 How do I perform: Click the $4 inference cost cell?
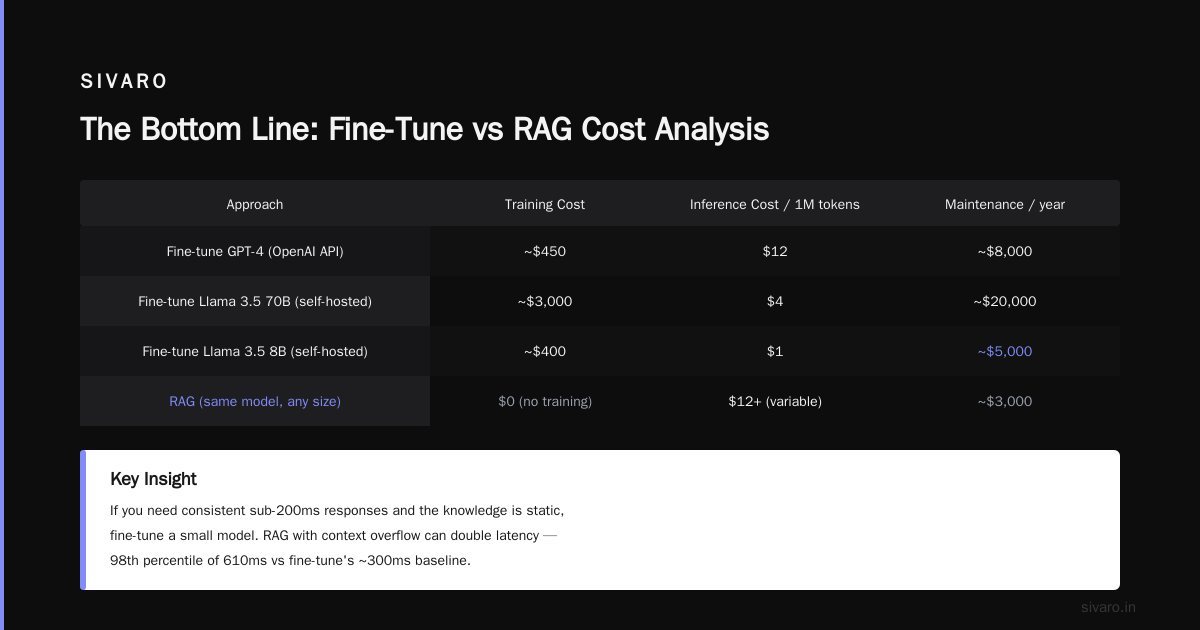point(775,302)
